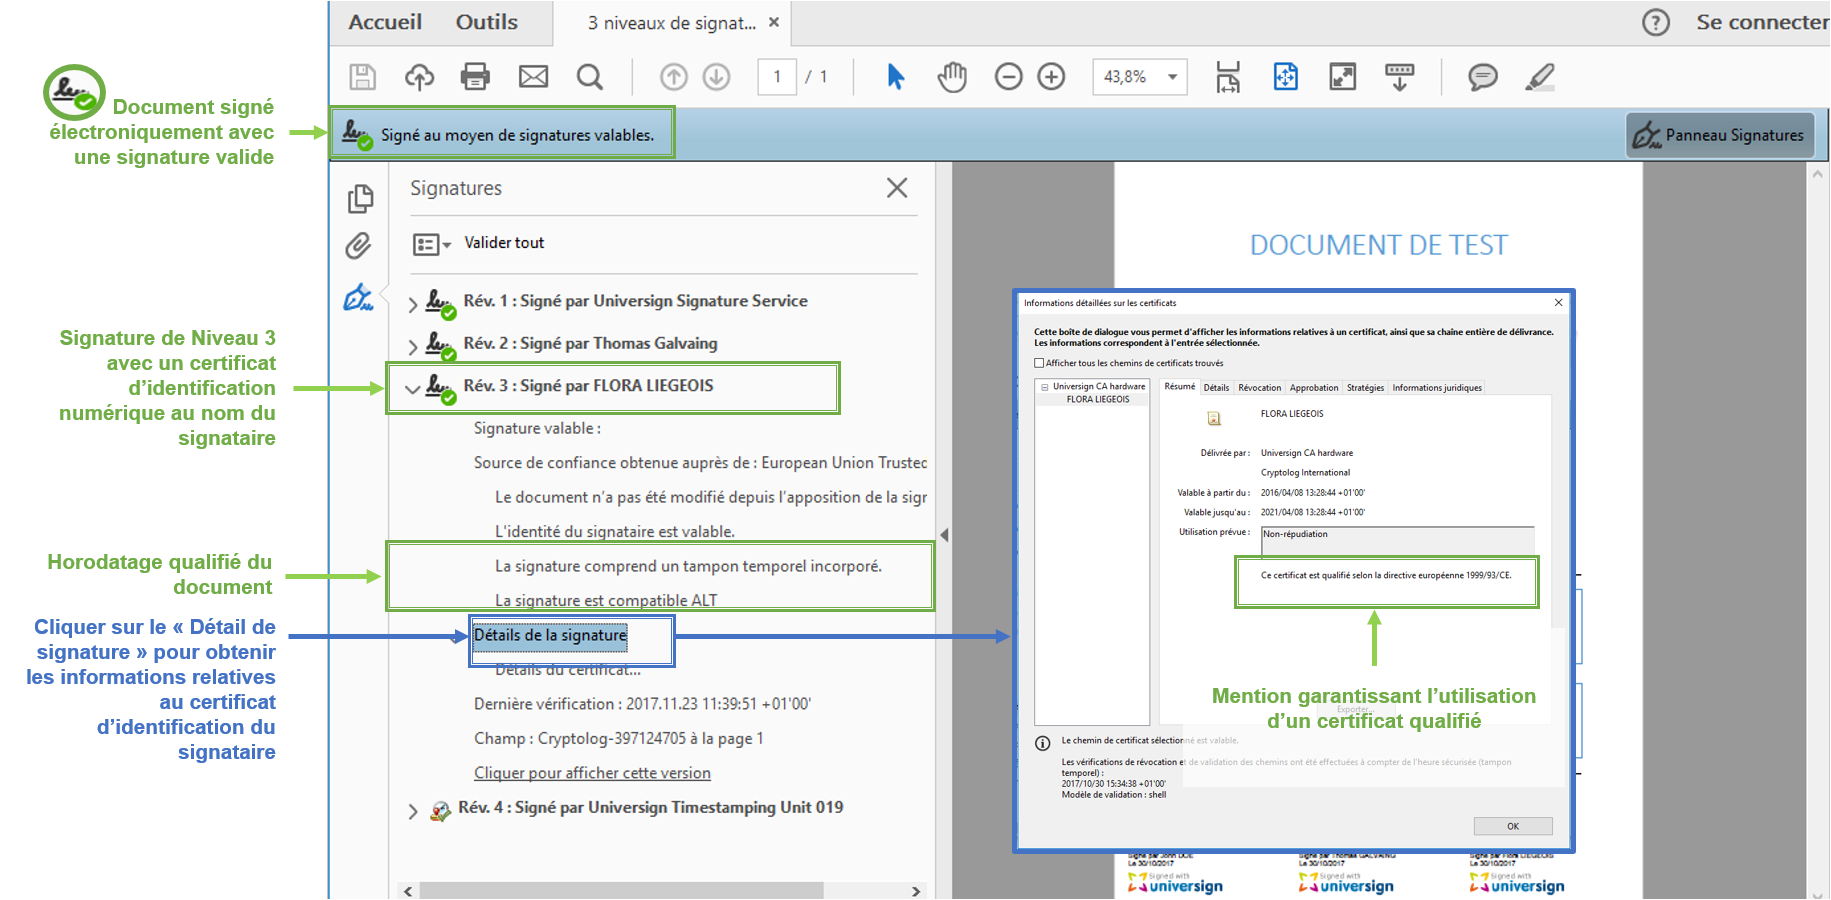Go to previous page up arrow
This screenshot has width=1831, height=900.
pyautogui.click(x=674, y=77)
